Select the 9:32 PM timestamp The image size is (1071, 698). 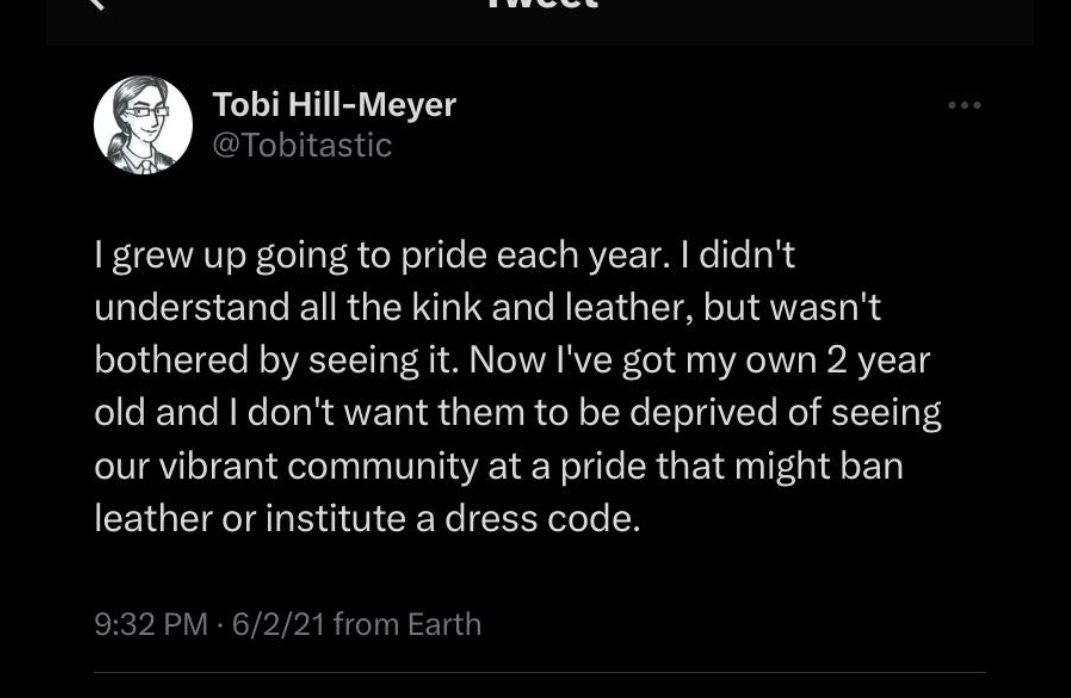(151, 624)
